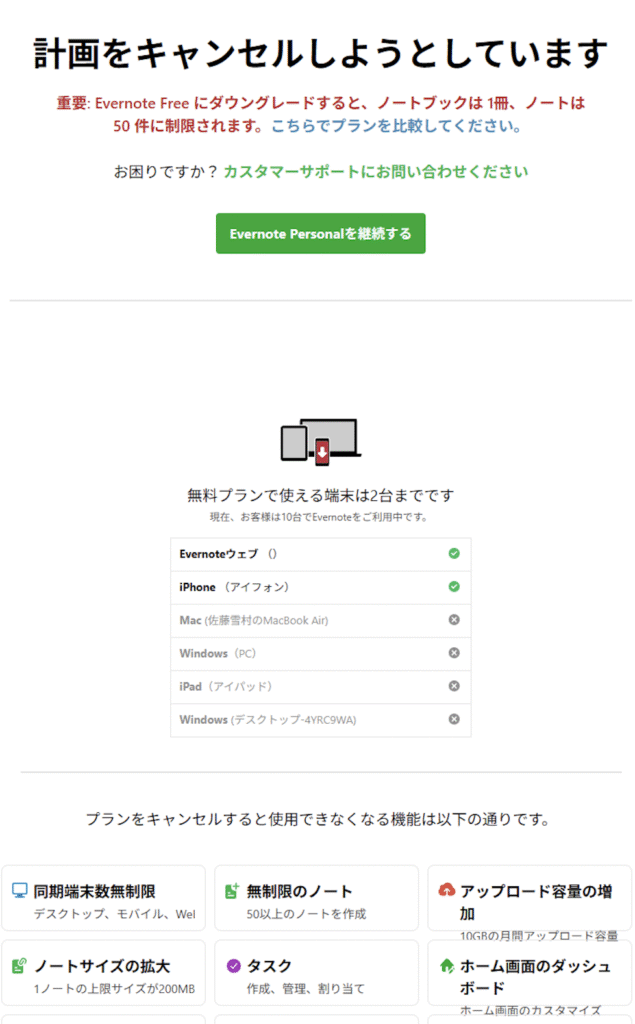
Task: Click the purple check icon beside タスク
Action: 233,965
